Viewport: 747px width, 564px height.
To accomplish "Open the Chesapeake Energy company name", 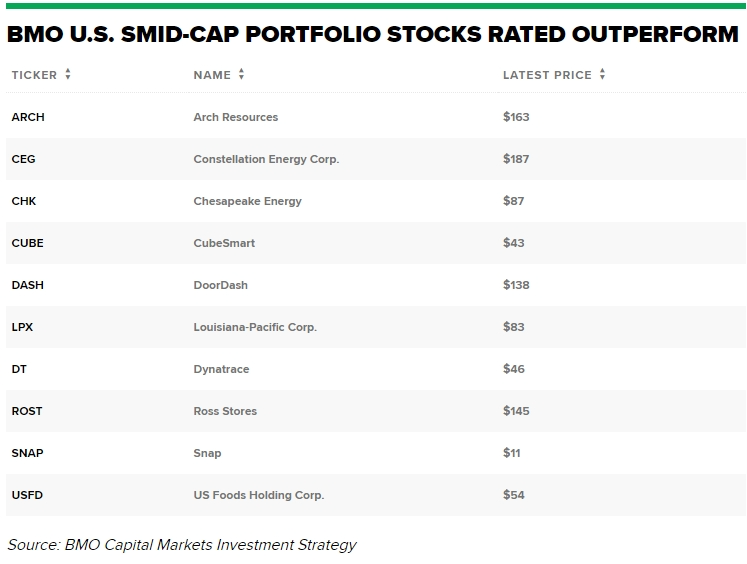I will (x=247, y=201).
